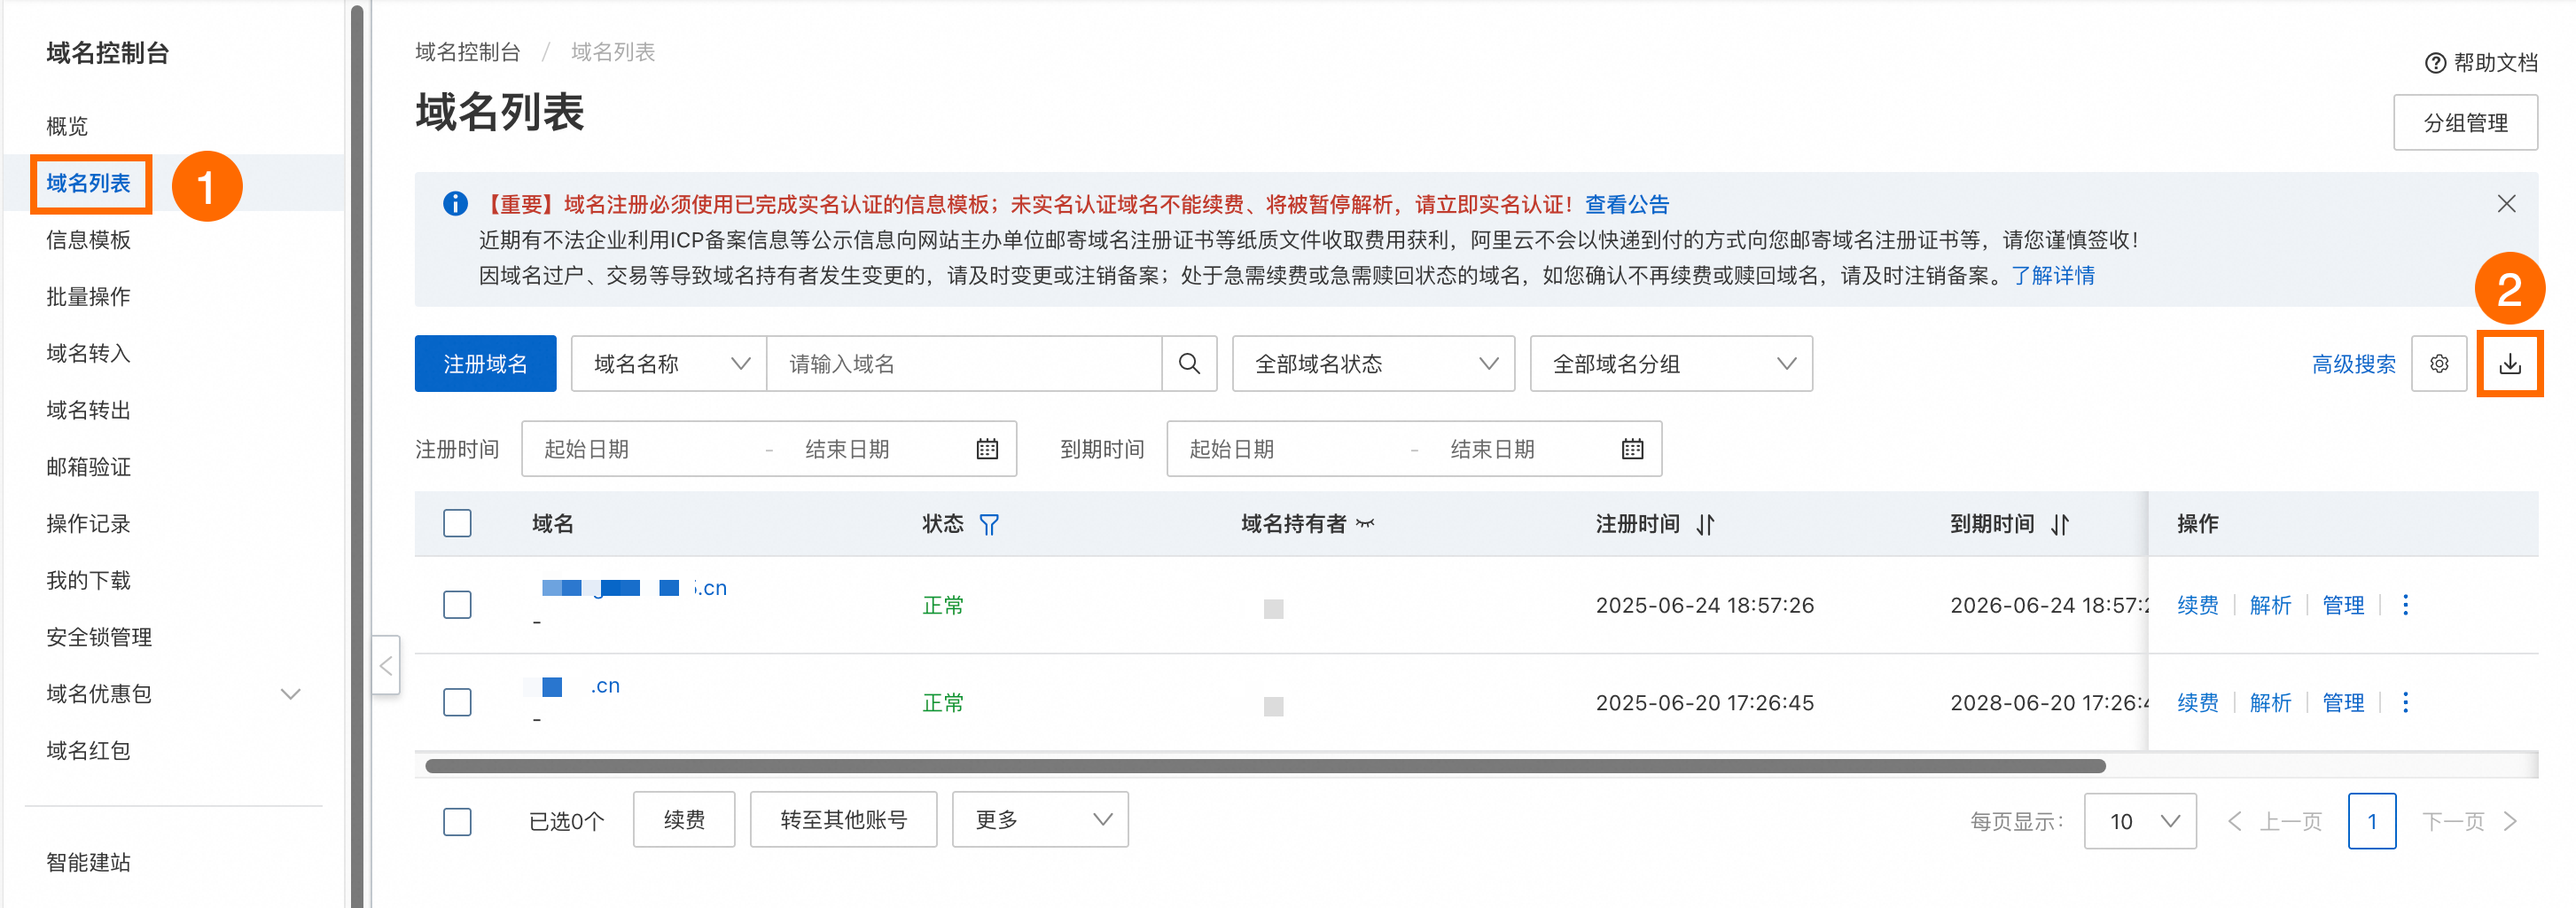Click page number 1 button
Screen dimensions: 2576x908
tap(2371, 821)
